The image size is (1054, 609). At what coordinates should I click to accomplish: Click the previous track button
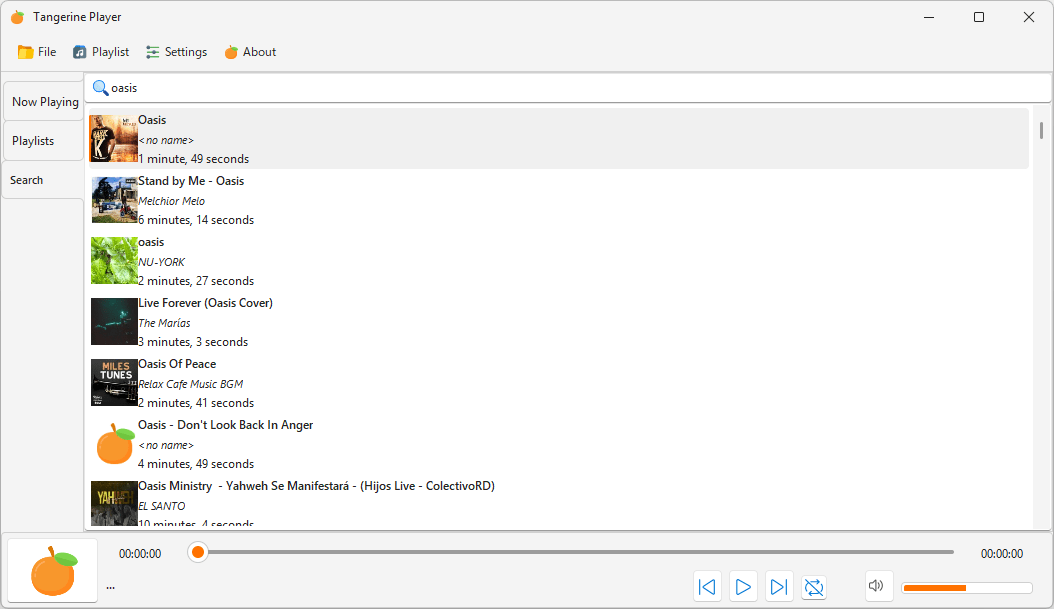click(x=707, y=587)
